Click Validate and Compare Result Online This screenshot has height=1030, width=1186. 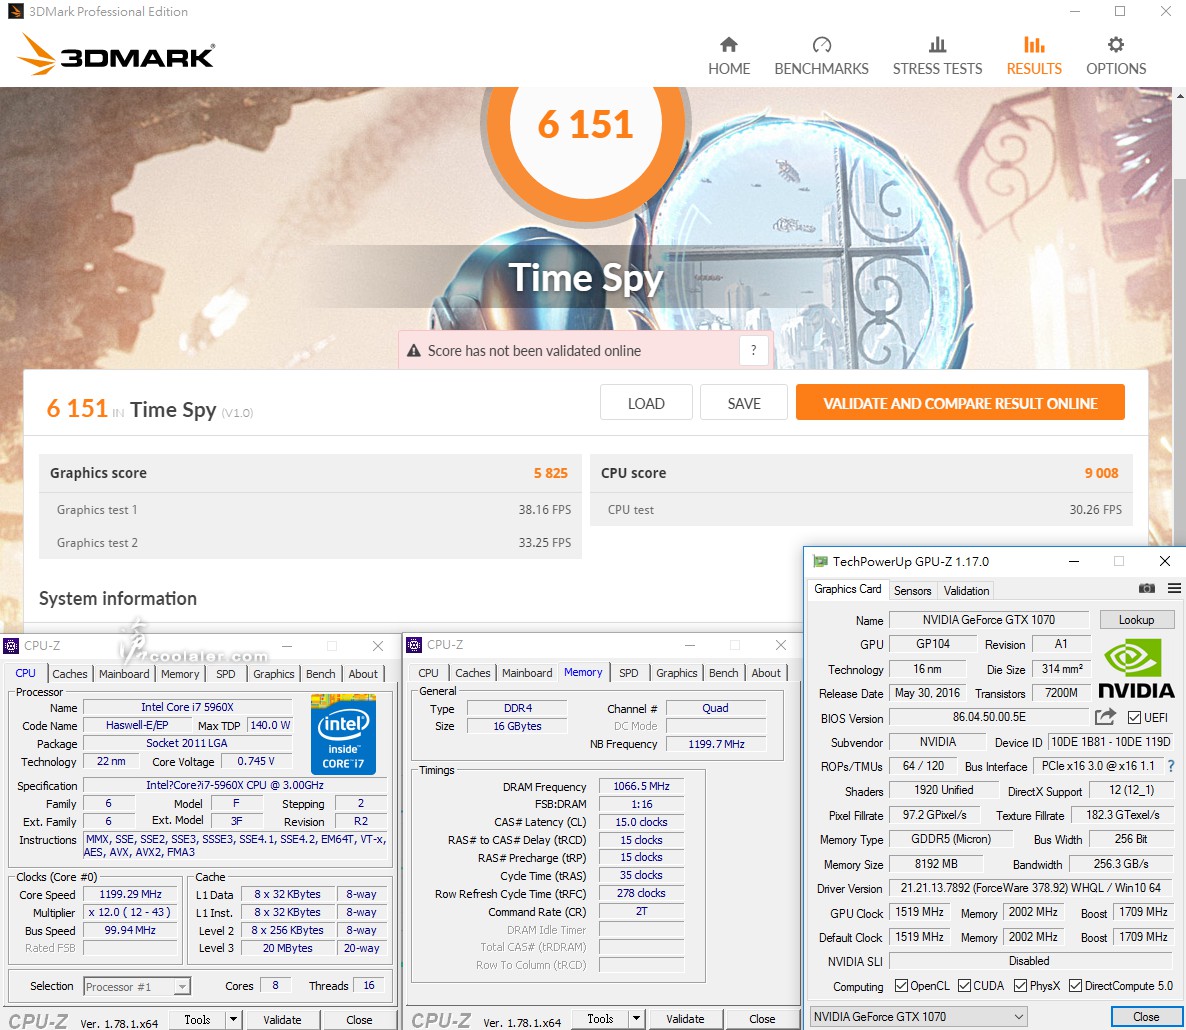pos(960,403)
